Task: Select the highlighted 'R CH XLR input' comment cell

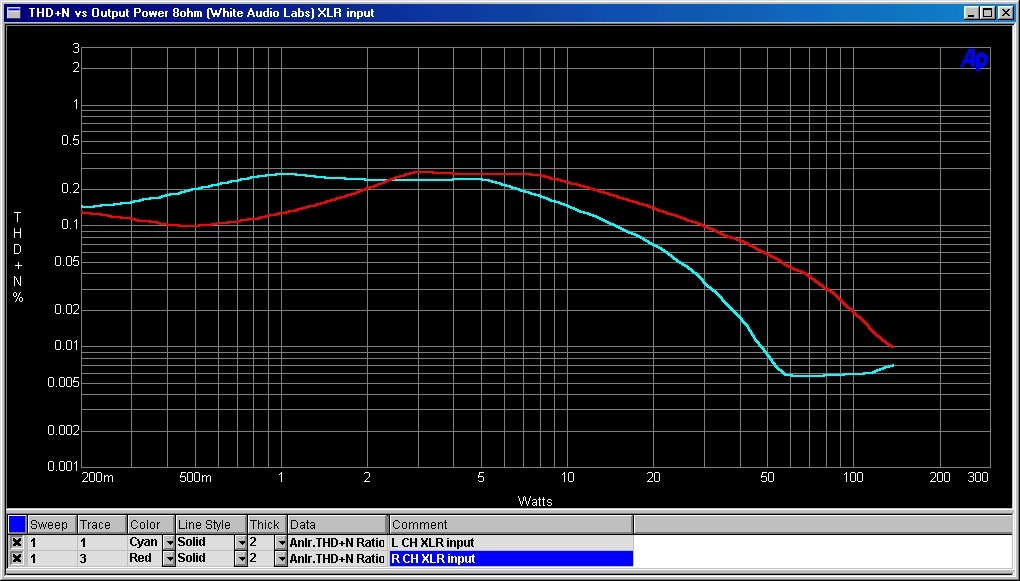Action: 511,558
